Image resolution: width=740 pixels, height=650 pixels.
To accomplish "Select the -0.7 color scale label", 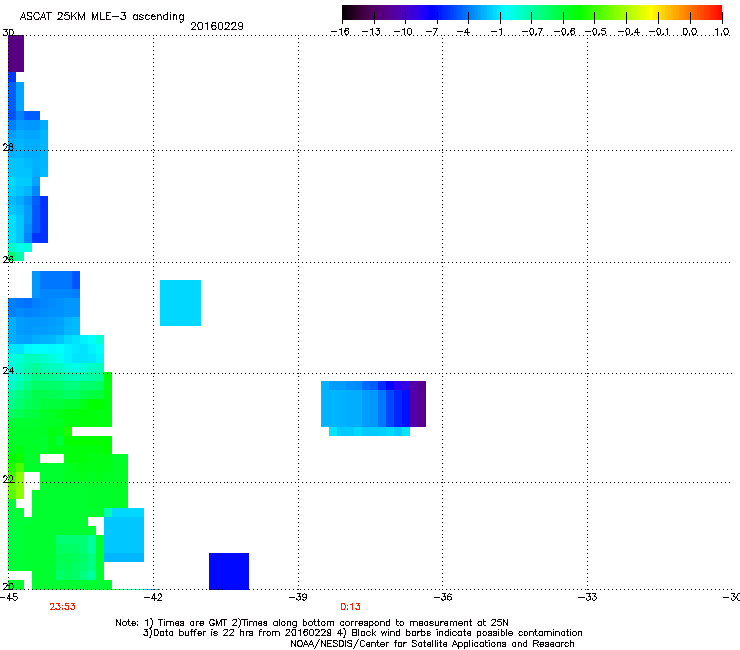I will 532,32.
